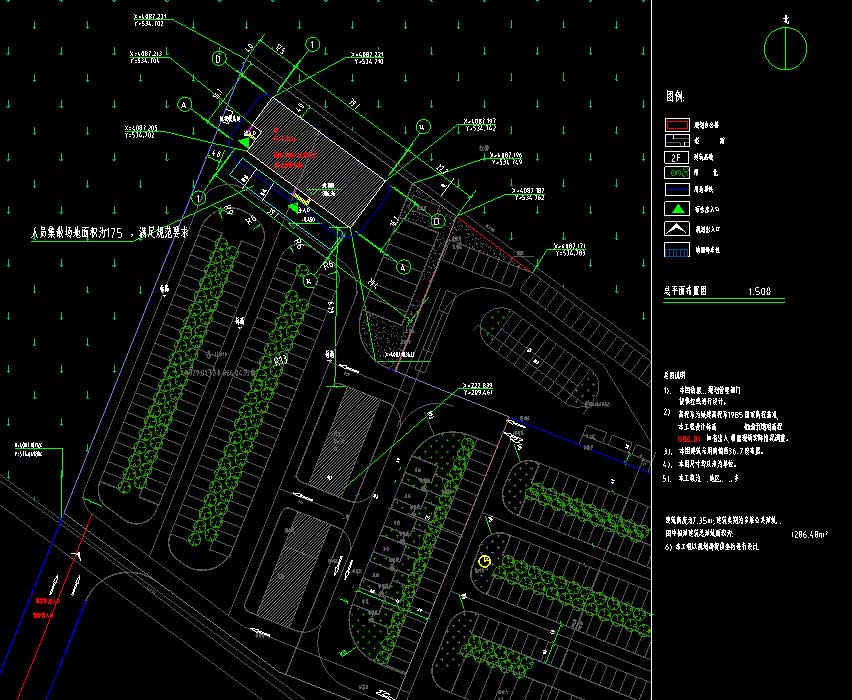Click the north arrow compass circle
852x700 pixels.
(786, 45)
